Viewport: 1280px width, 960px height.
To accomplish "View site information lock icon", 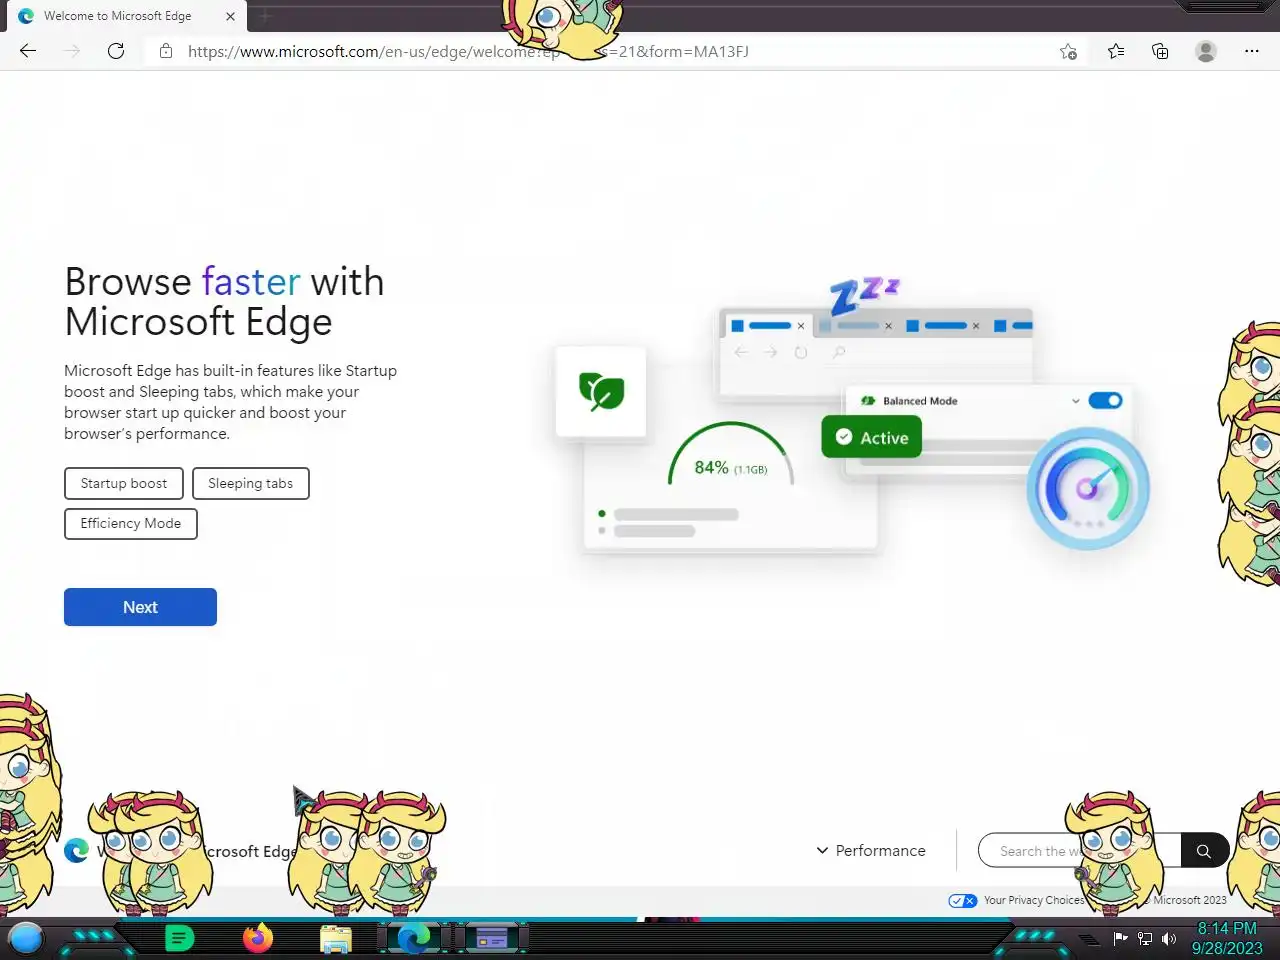I will (166, 51).
